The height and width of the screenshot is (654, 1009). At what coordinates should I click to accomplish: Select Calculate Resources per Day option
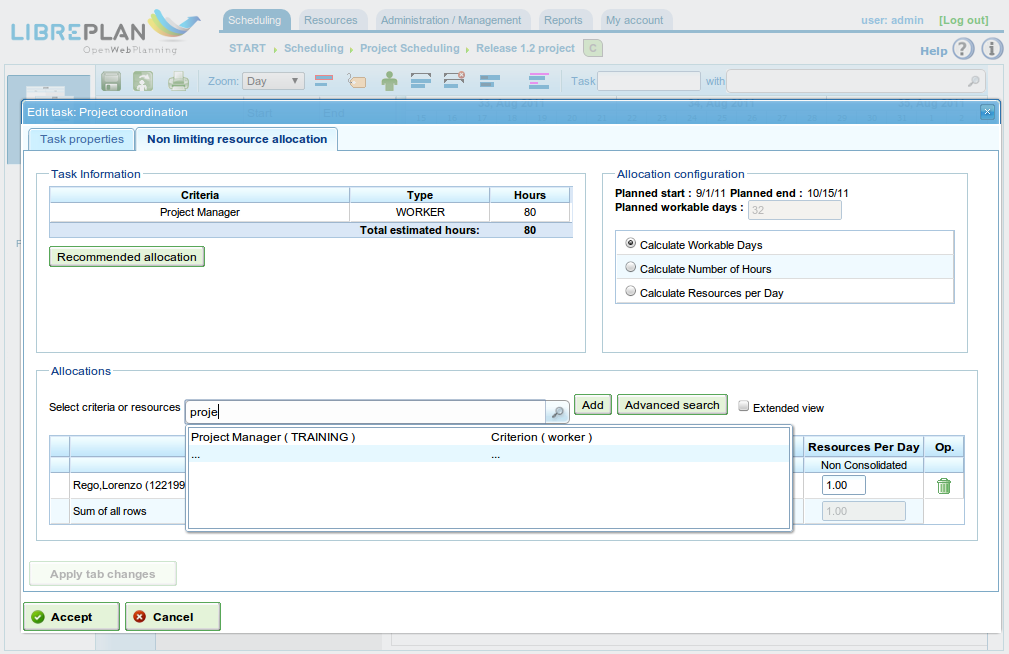click(x=631, y=291)
